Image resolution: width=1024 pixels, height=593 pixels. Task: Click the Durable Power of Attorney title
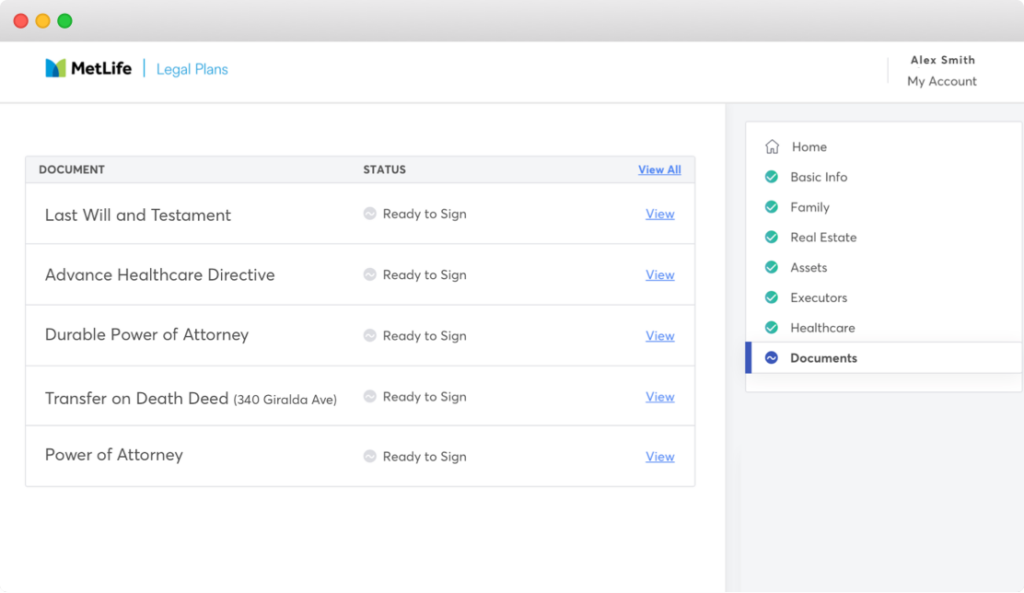(147, 334)
